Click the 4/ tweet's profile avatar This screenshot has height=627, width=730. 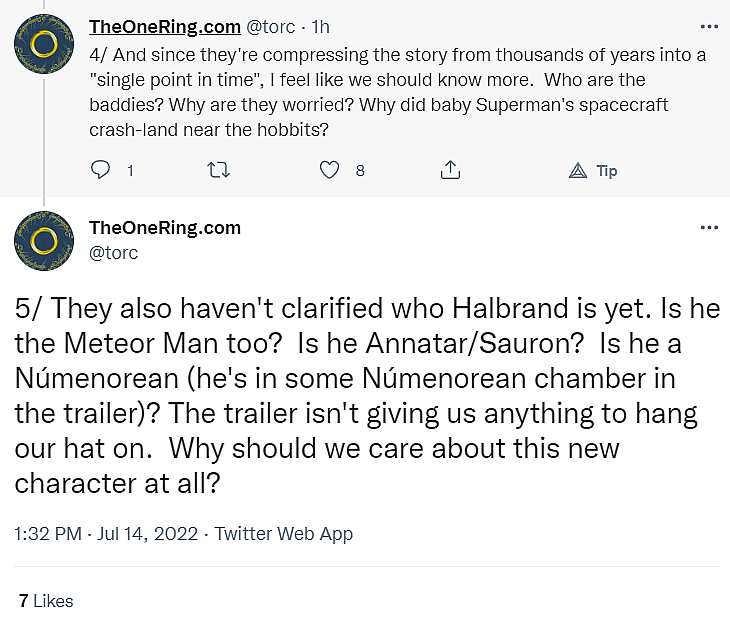click(x=42, y=43)
